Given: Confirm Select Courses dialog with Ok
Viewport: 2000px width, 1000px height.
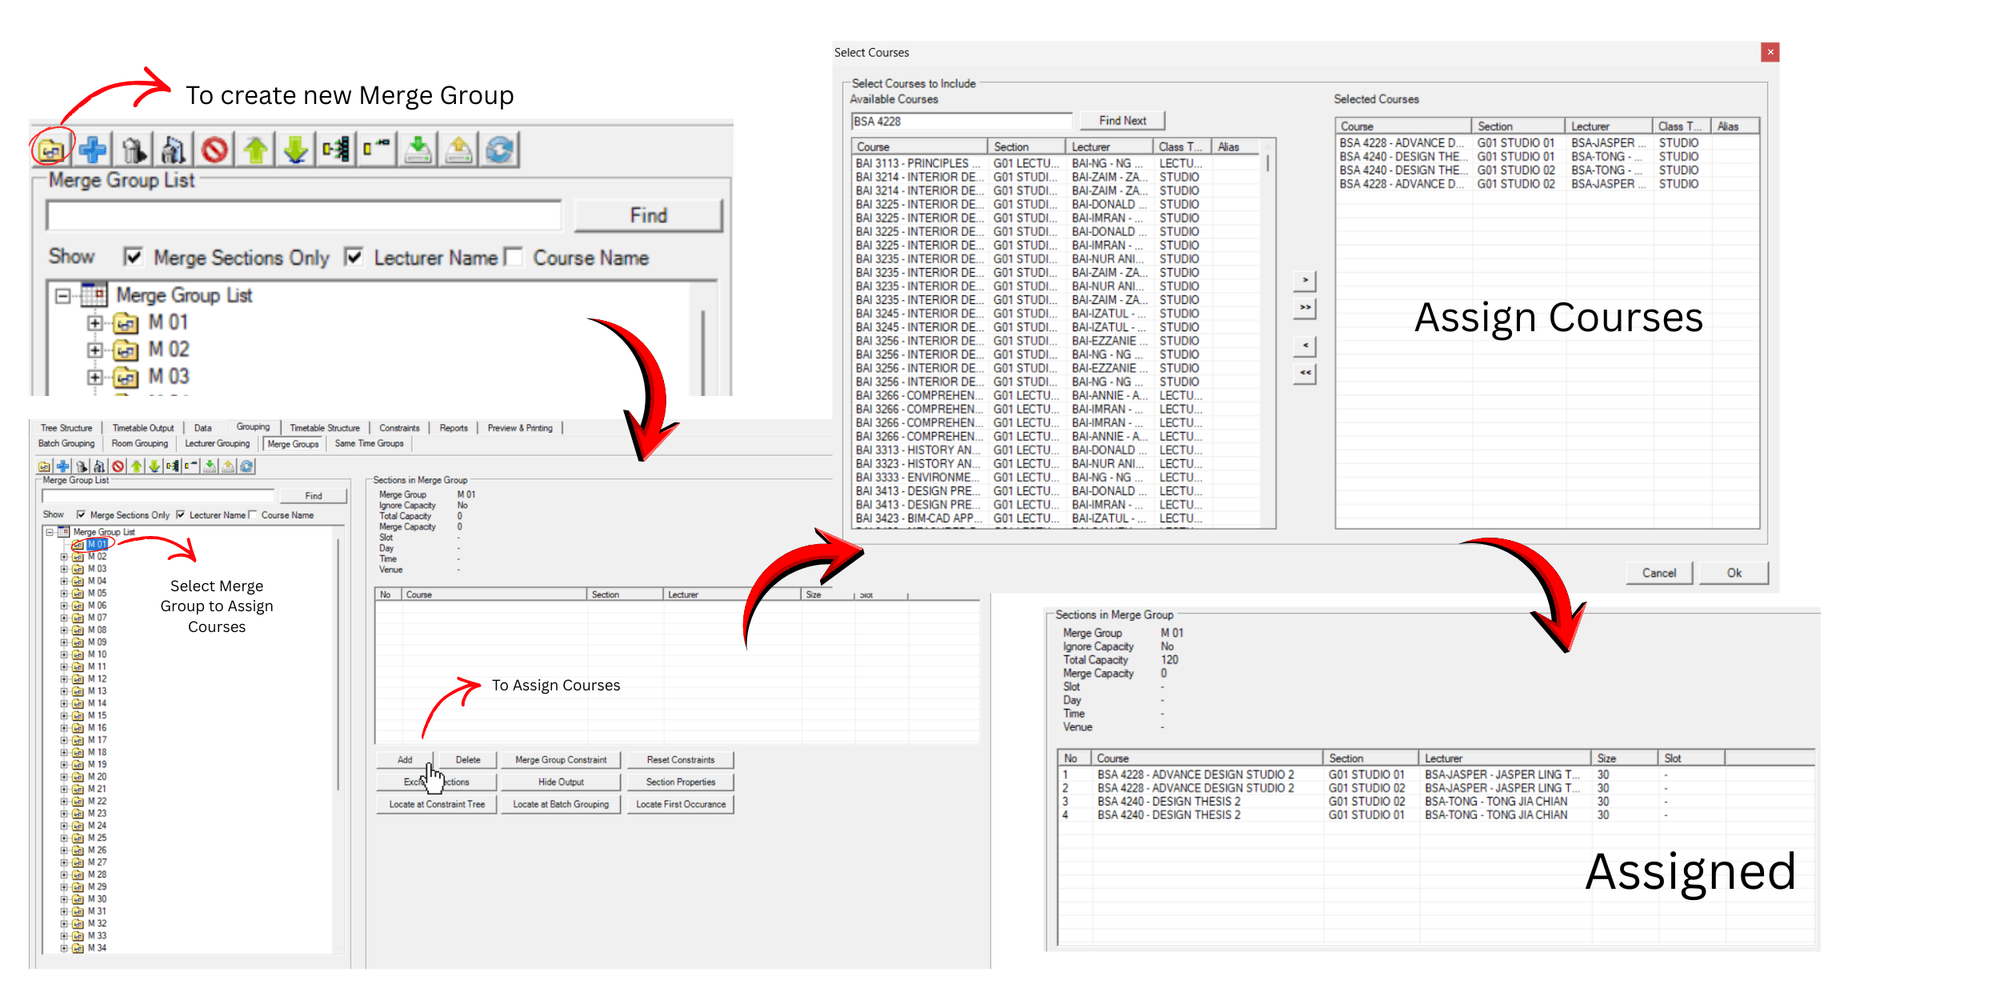Looking at the screenshot, I should tap(1734, 573).
